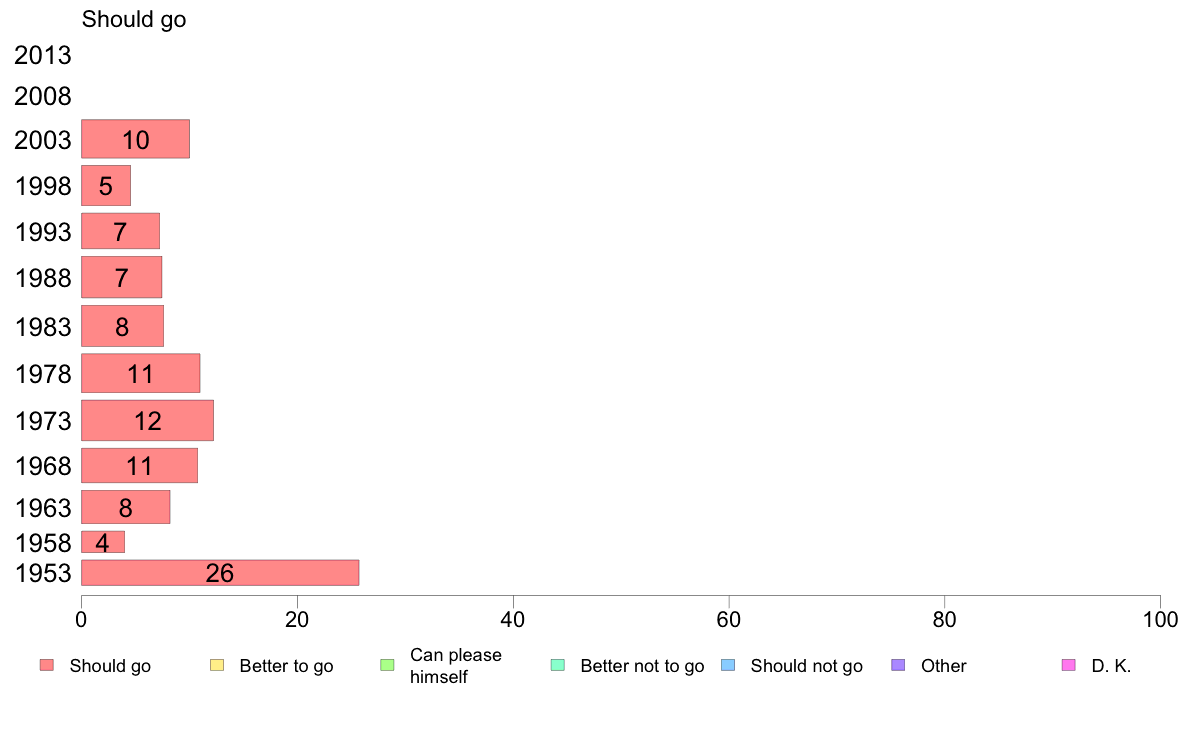Select the 1958 bar labeled 4

103,542
